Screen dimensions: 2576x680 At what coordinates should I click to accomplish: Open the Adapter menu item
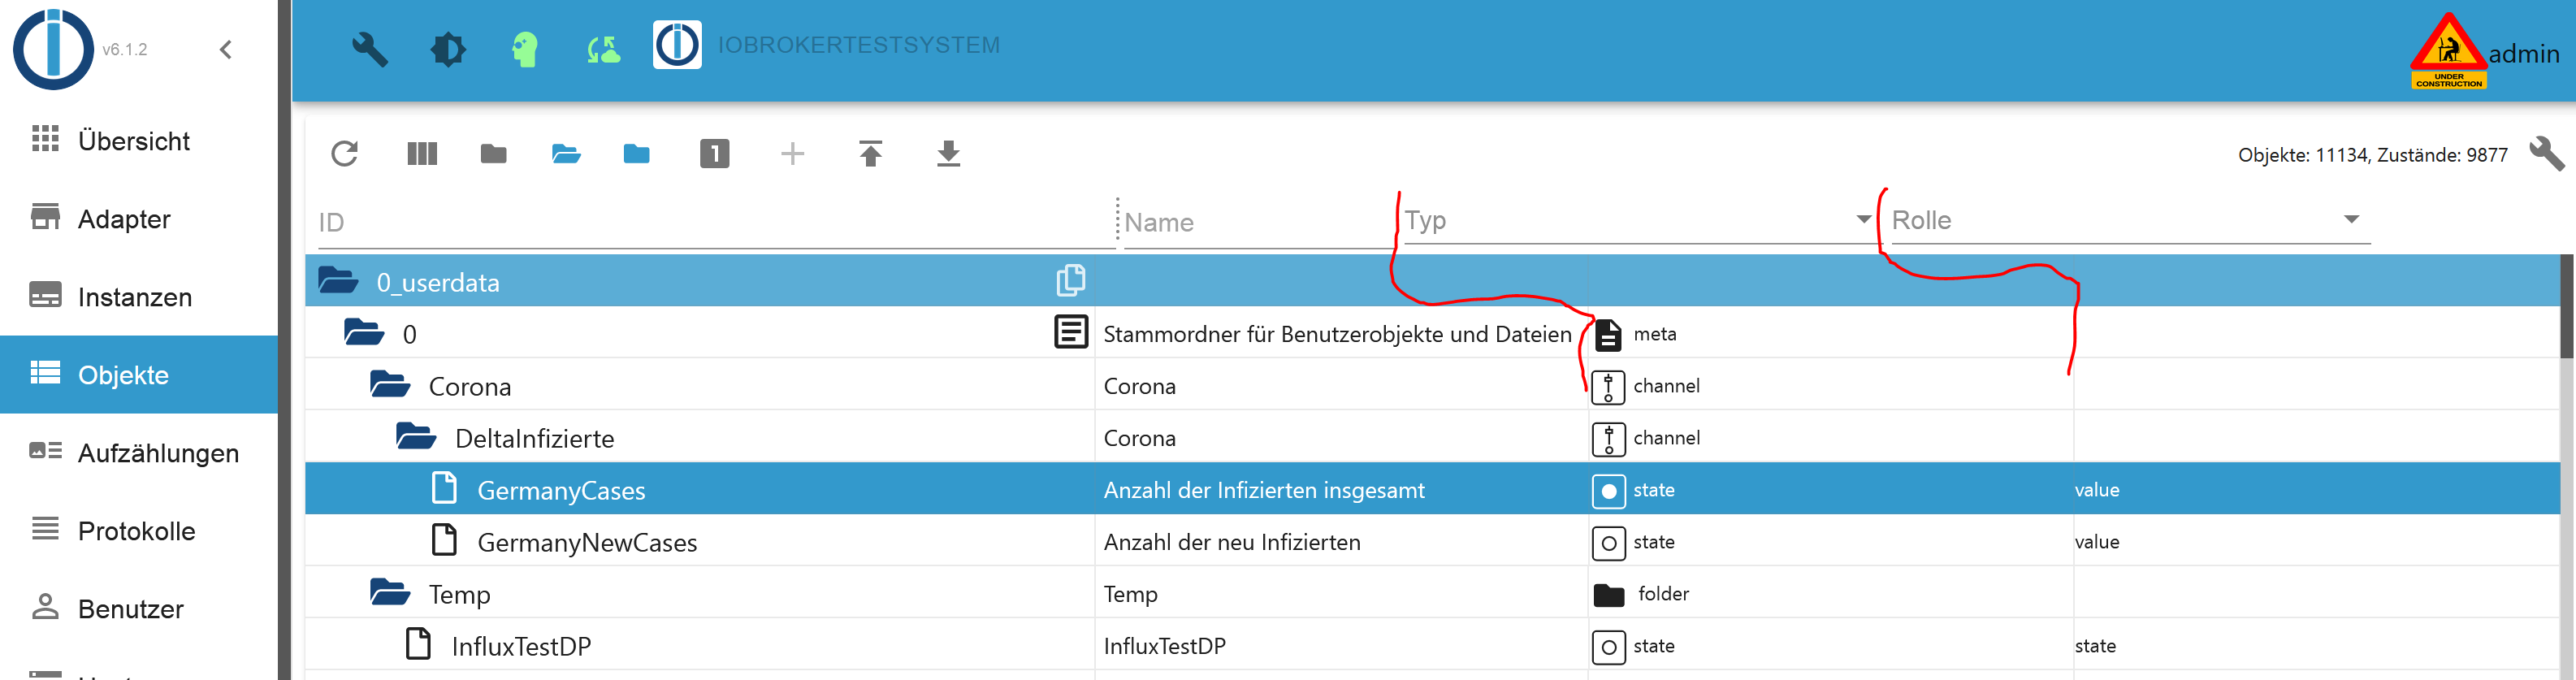pyautogui.click(x=139, y=219)
